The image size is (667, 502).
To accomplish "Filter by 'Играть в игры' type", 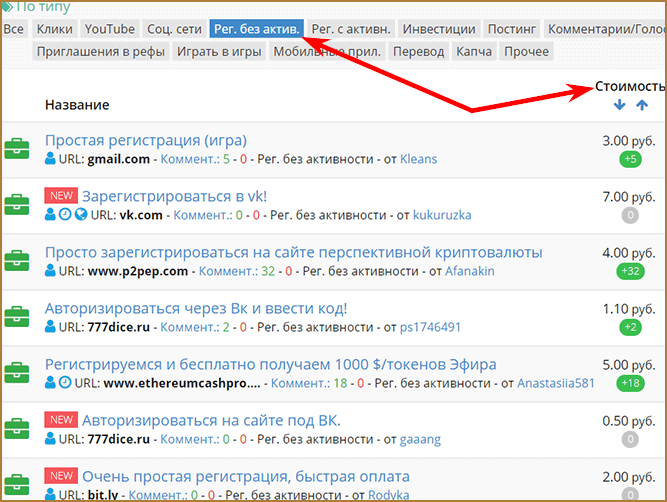I will 219,51.
